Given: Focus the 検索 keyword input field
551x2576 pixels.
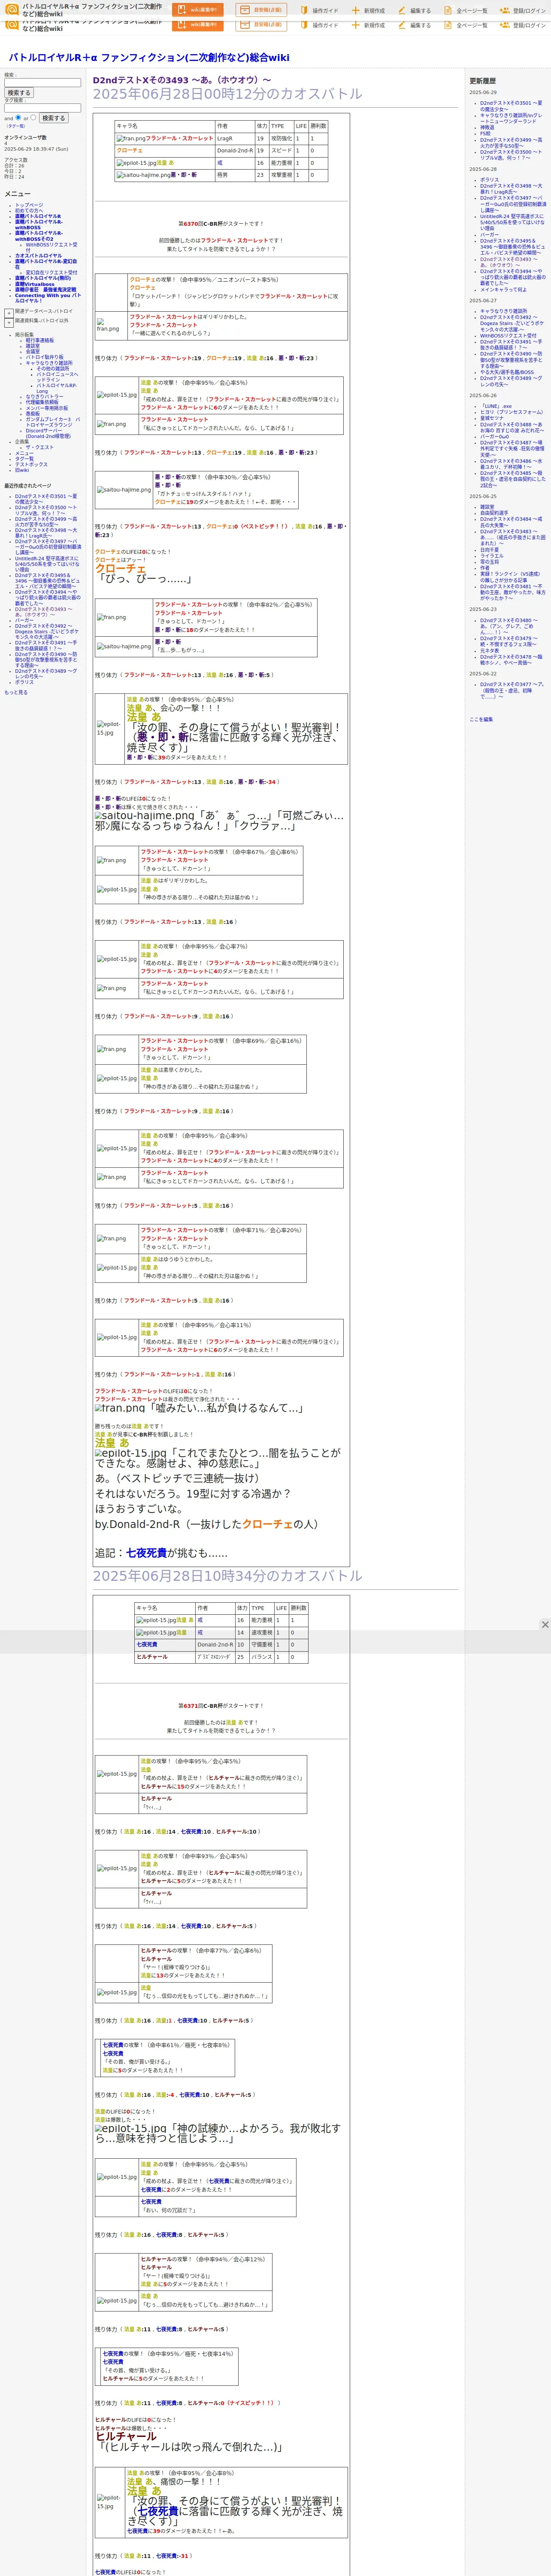Looking at the screenshot, I should click(x=43, y=83).
